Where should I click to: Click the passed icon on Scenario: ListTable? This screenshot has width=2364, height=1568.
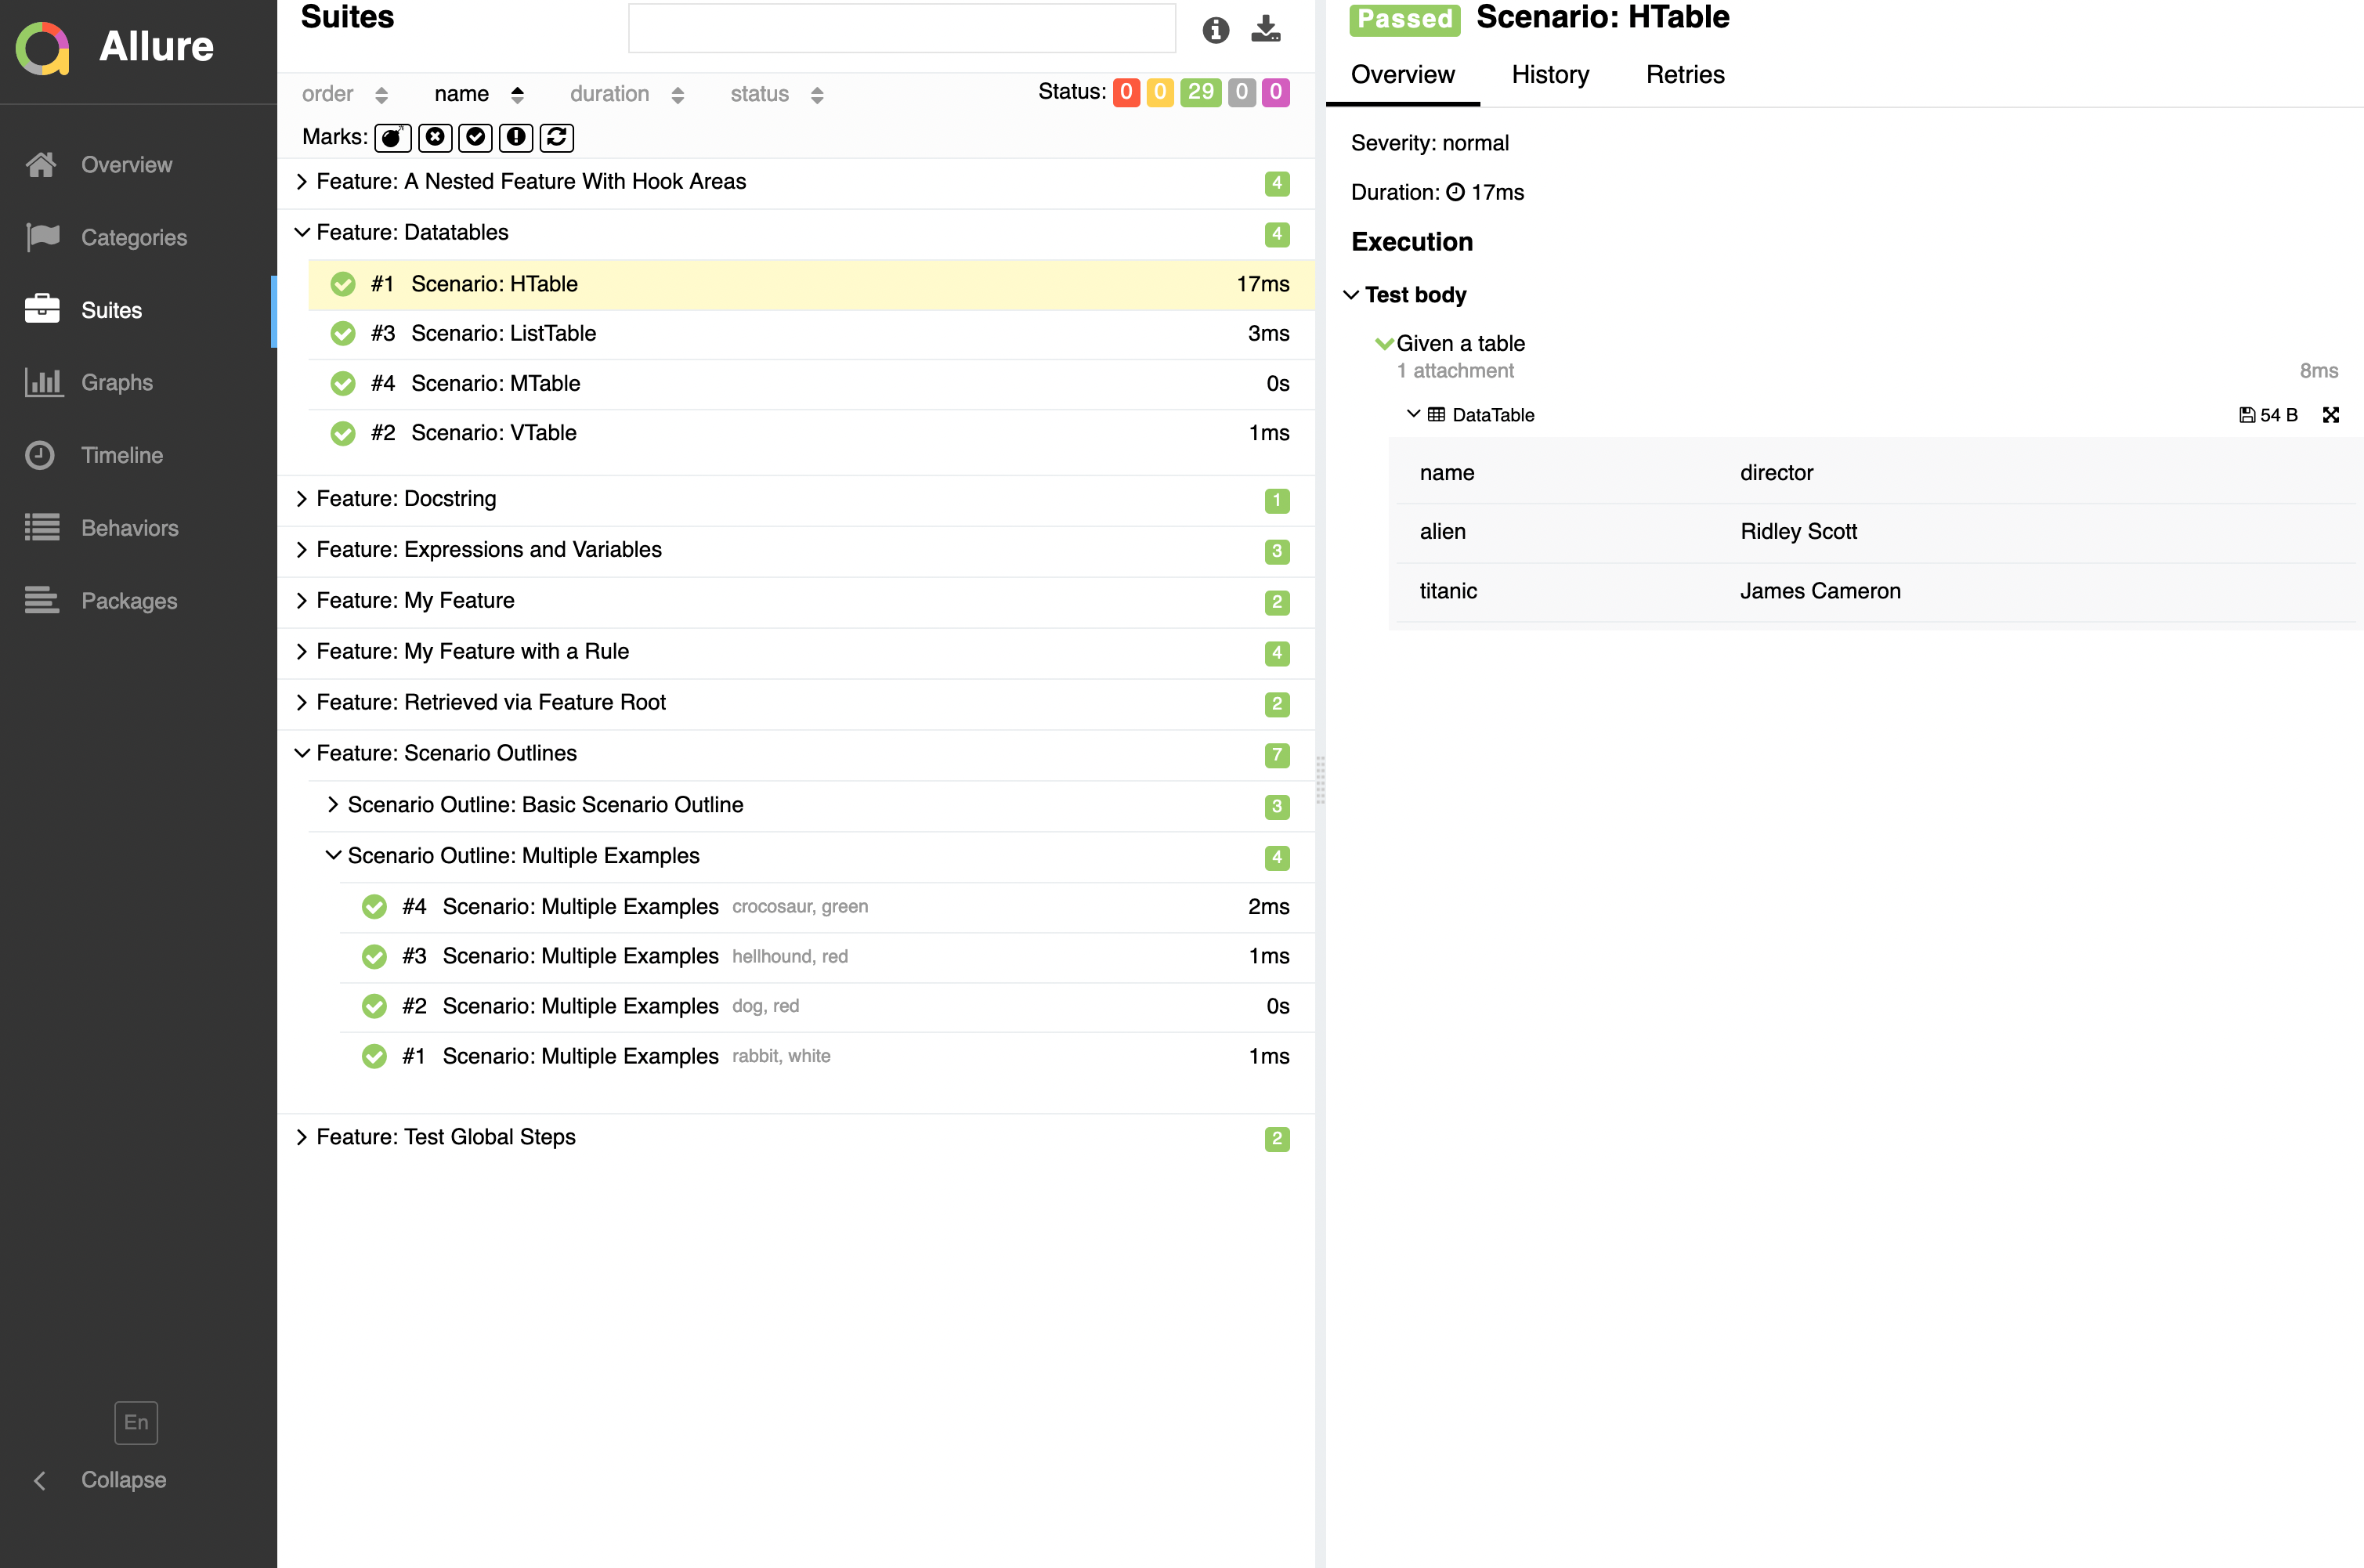pos(343,334)
